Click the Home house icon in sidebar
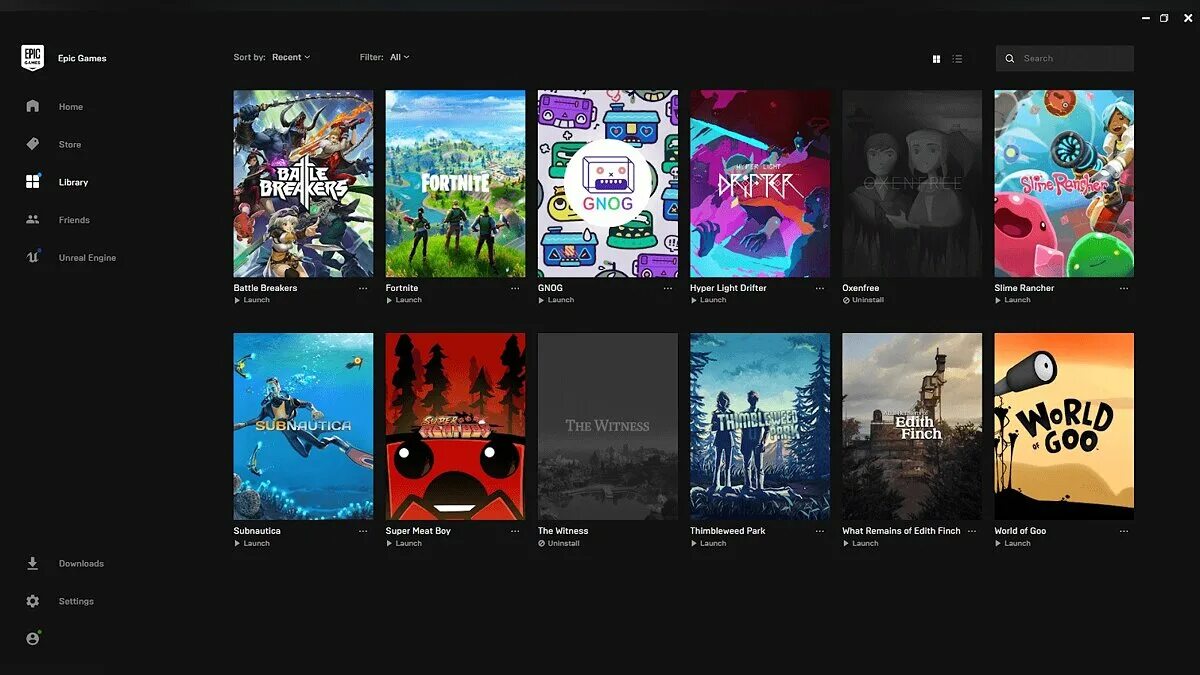 pos(32,106)
